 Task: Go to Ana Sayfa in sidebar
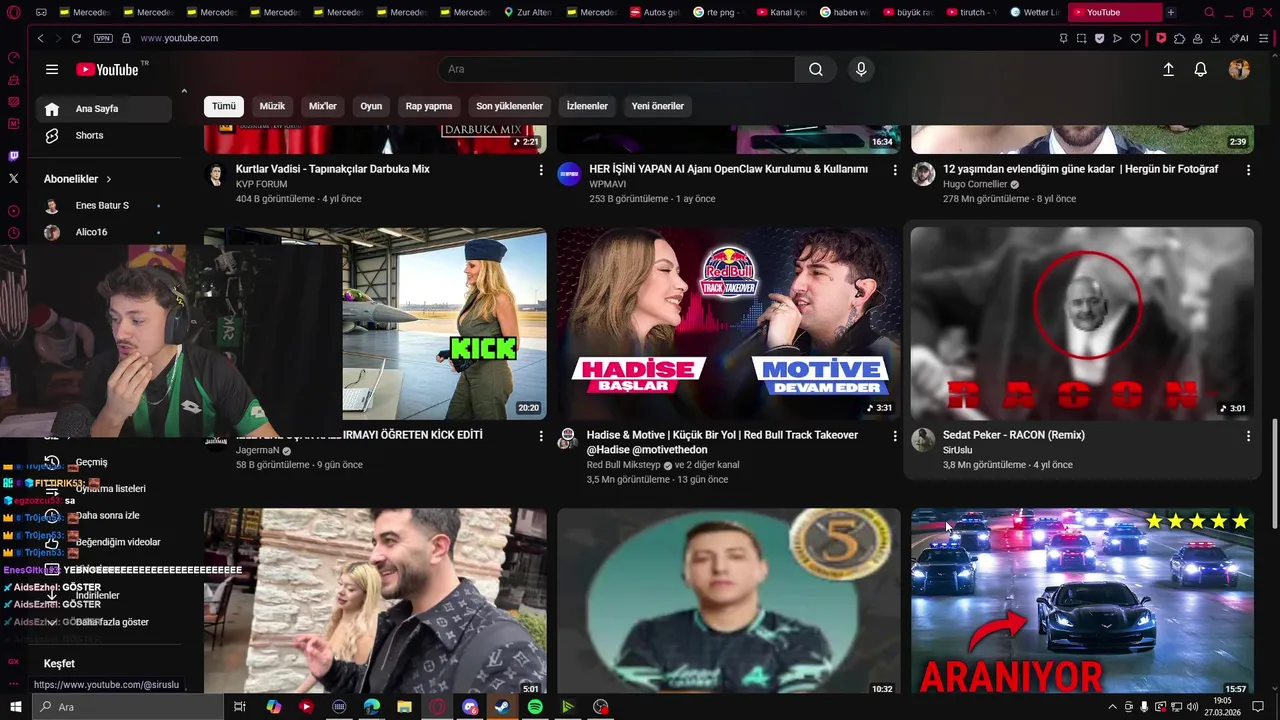(104, 109)
